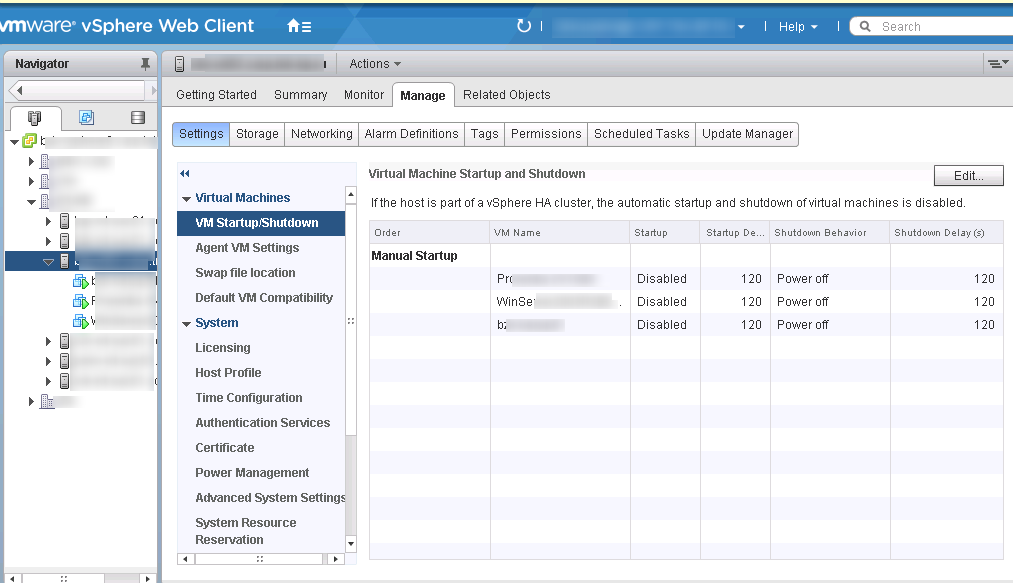Sort by Shutdown Behavior column header
1013x583 pixels.
coord(830,233)
